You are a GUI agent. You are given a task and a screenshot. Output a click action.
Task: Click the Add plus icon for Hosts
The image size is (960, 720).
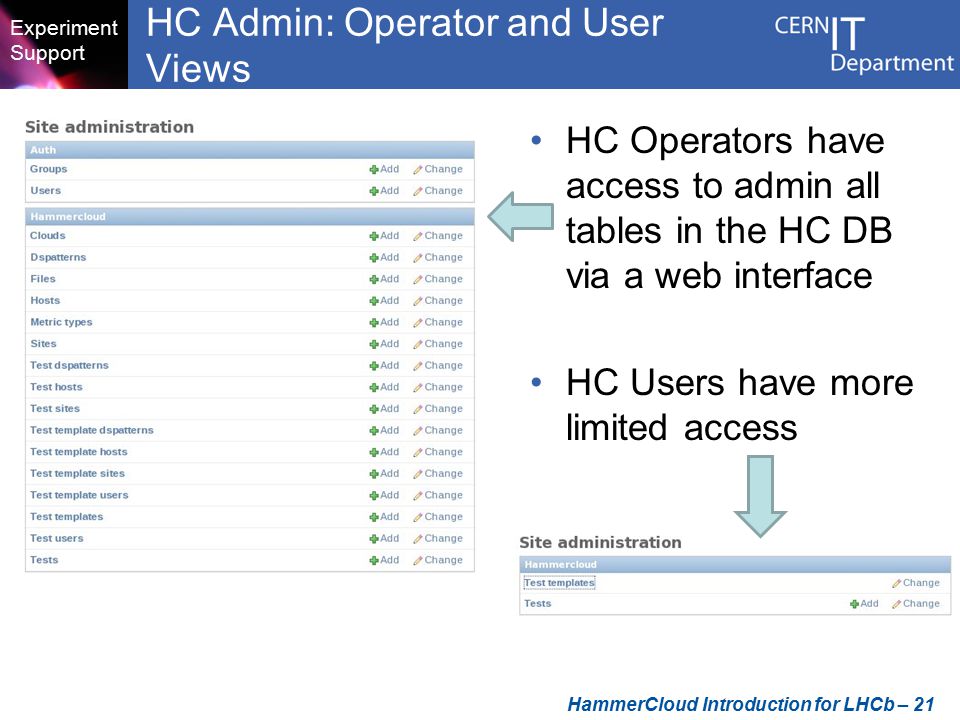point(373,301)
